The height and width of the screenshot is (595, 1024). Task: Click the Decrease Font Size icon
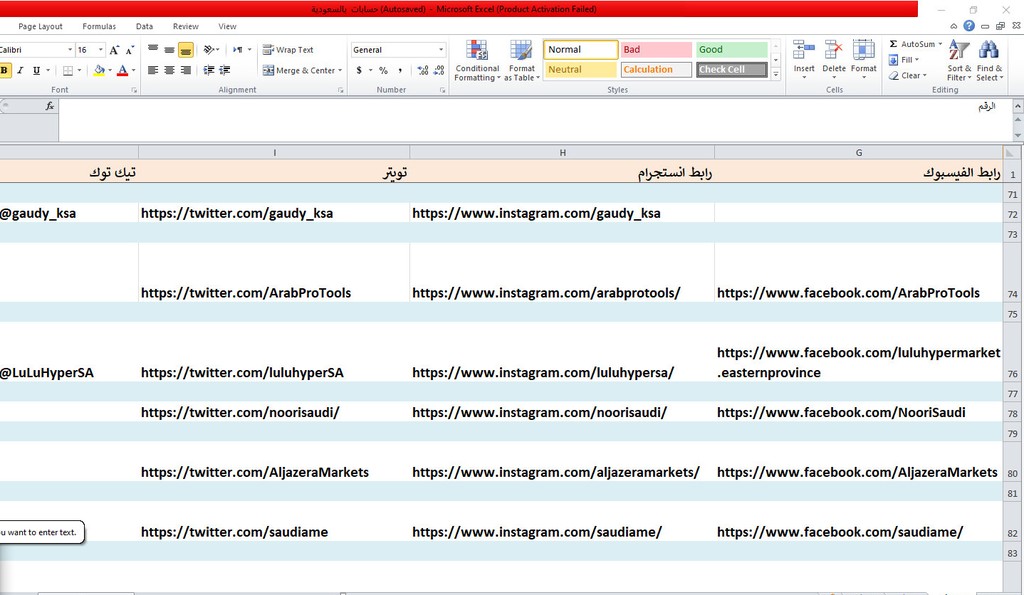129,50
